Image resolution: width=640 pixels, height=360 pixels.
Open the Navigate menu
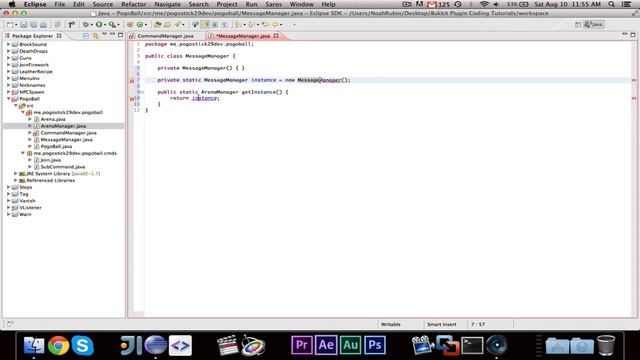tap(167, 4)
